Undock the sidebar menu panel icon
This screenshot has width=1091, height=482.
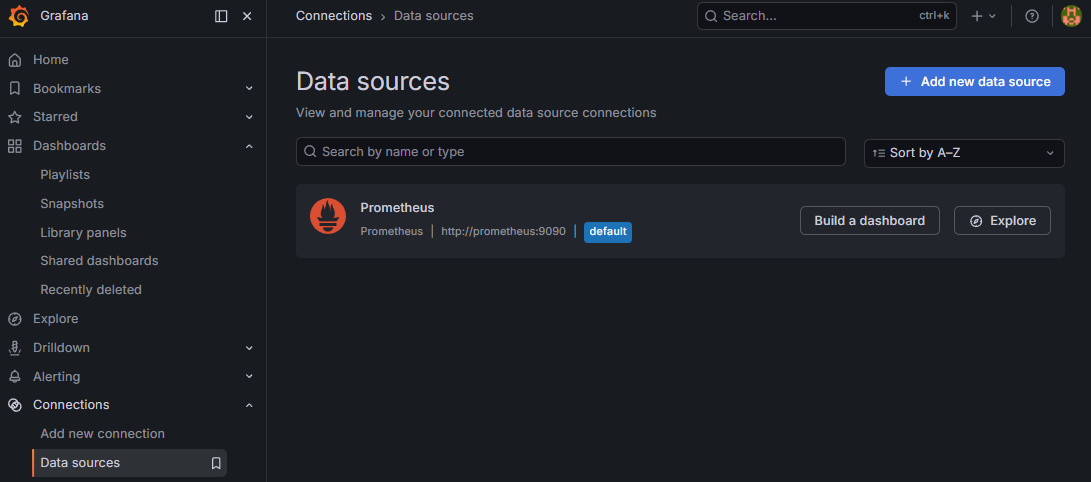pyautogui.click(x=221, y=16)
